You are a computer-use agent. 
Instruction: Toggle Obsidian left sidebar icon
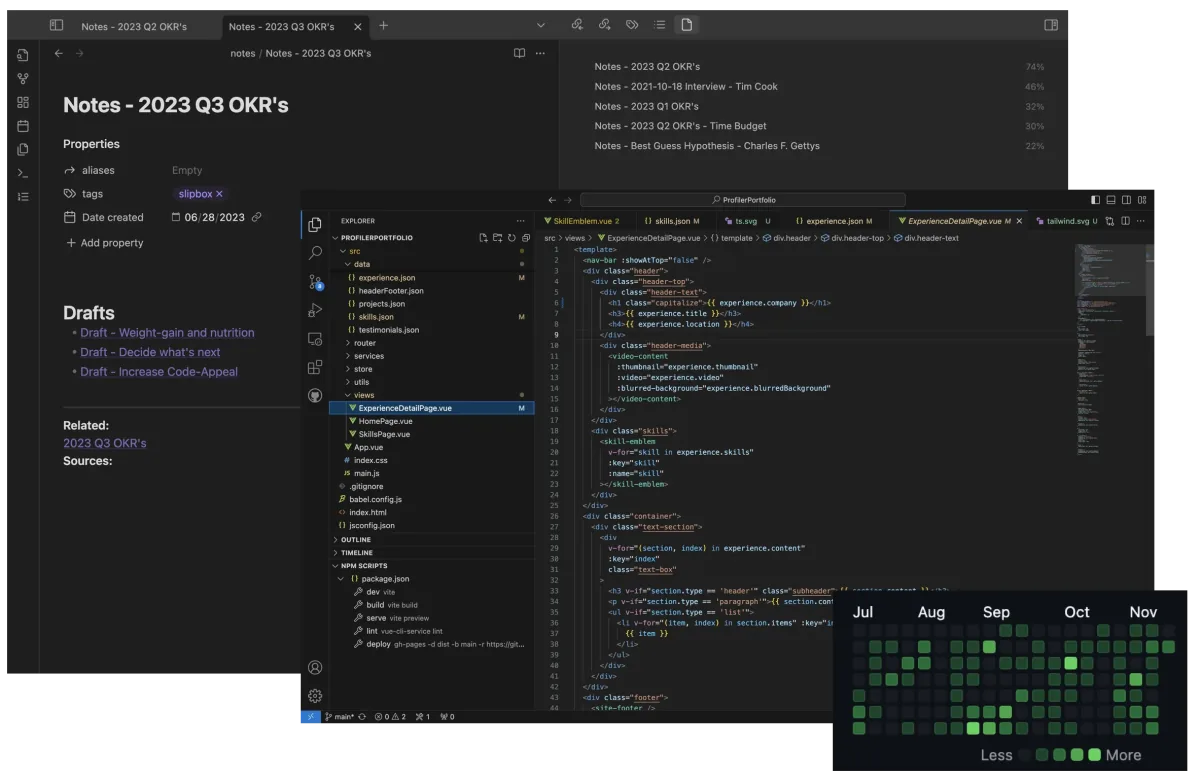[x=56, y=25]
